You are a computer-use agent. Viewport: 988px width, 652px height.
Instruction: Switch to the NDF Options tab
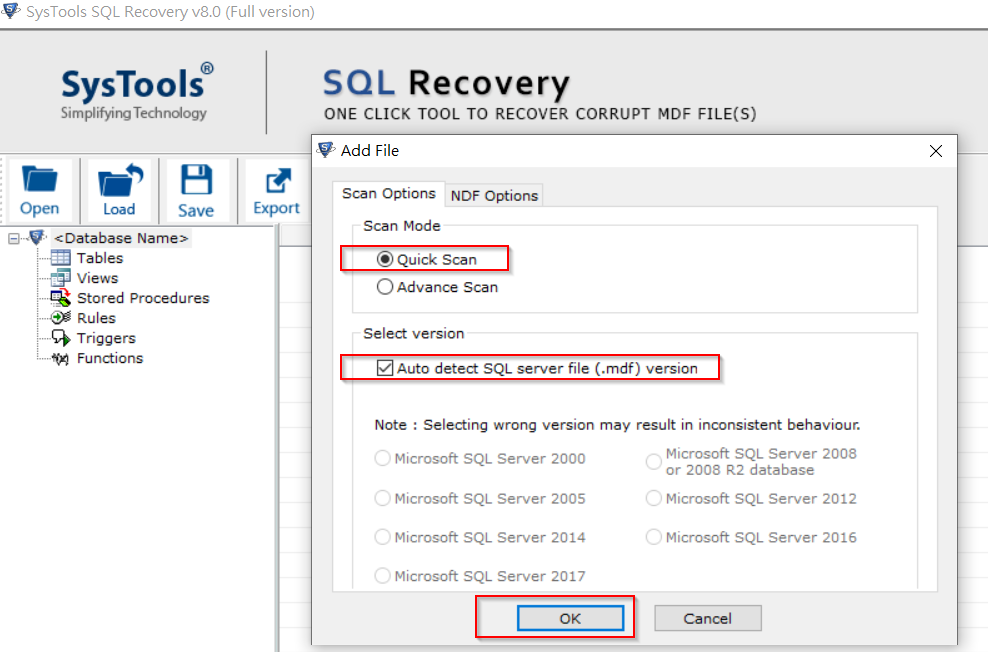(x=494, y=196)
